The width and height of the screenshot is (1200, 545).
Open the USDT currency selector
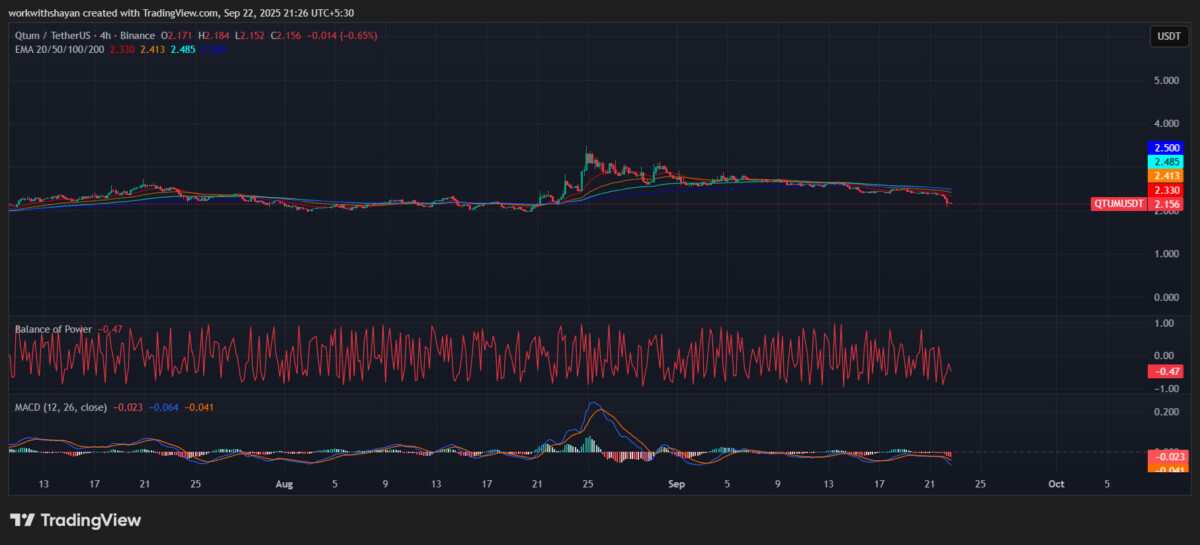point(1168,36)
